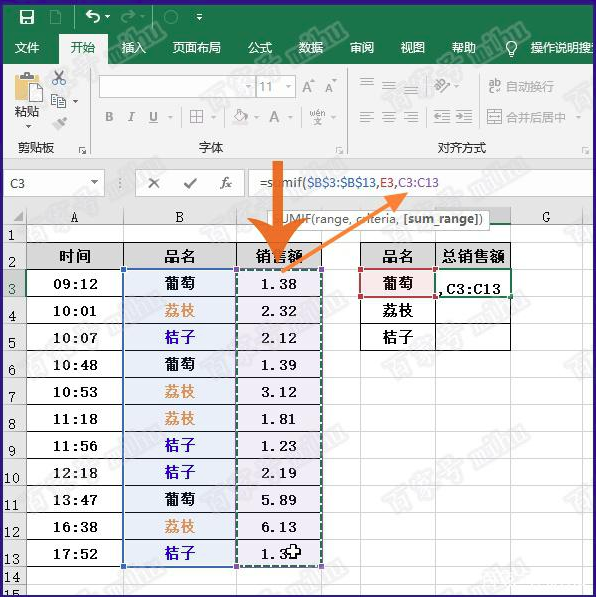Viewport: 596px width, 597px height.
Task: Switch to the 审阅 ribbon tab
Action: (362, 48)
